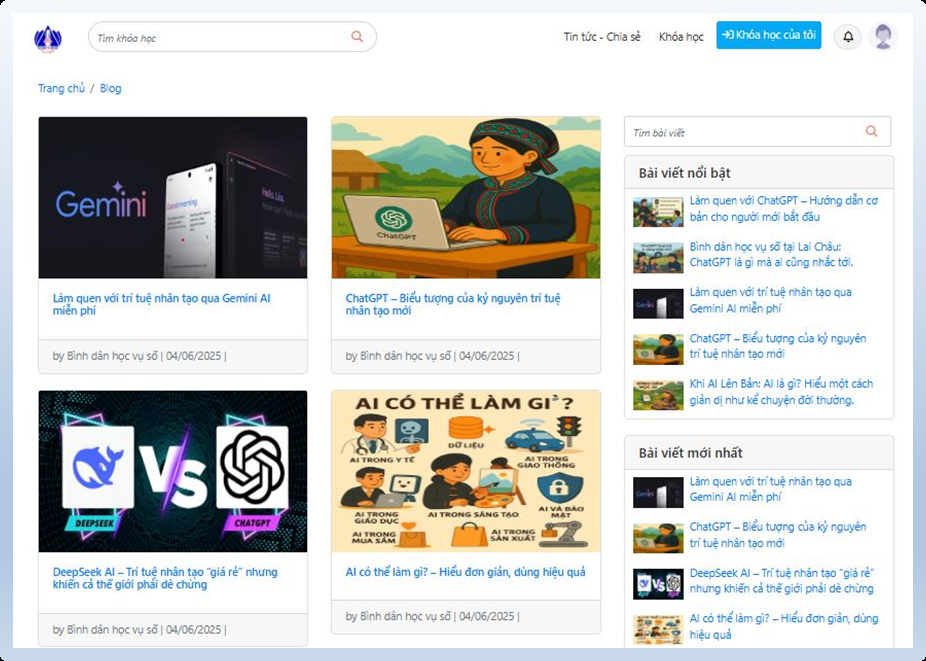
Task: Navigate to 'Trang chủ' breadcrumb link
Action: tap(61, 89)
